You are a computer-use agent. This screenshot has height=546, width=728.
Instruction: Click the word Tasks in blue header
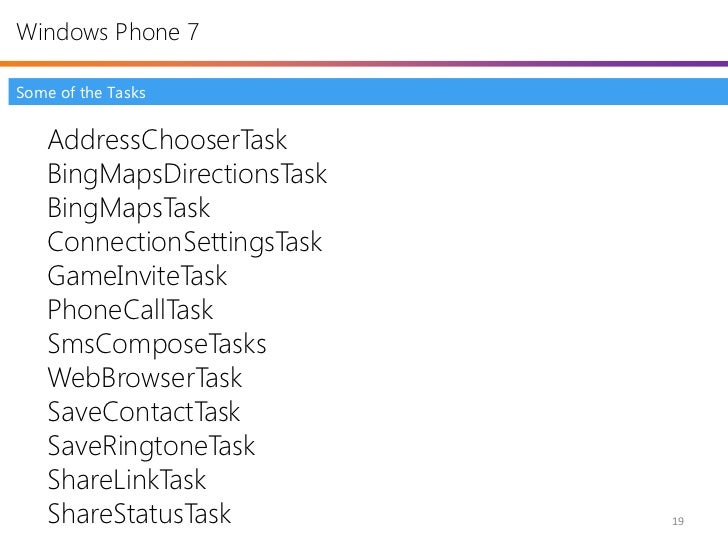(x=126, y=92)
